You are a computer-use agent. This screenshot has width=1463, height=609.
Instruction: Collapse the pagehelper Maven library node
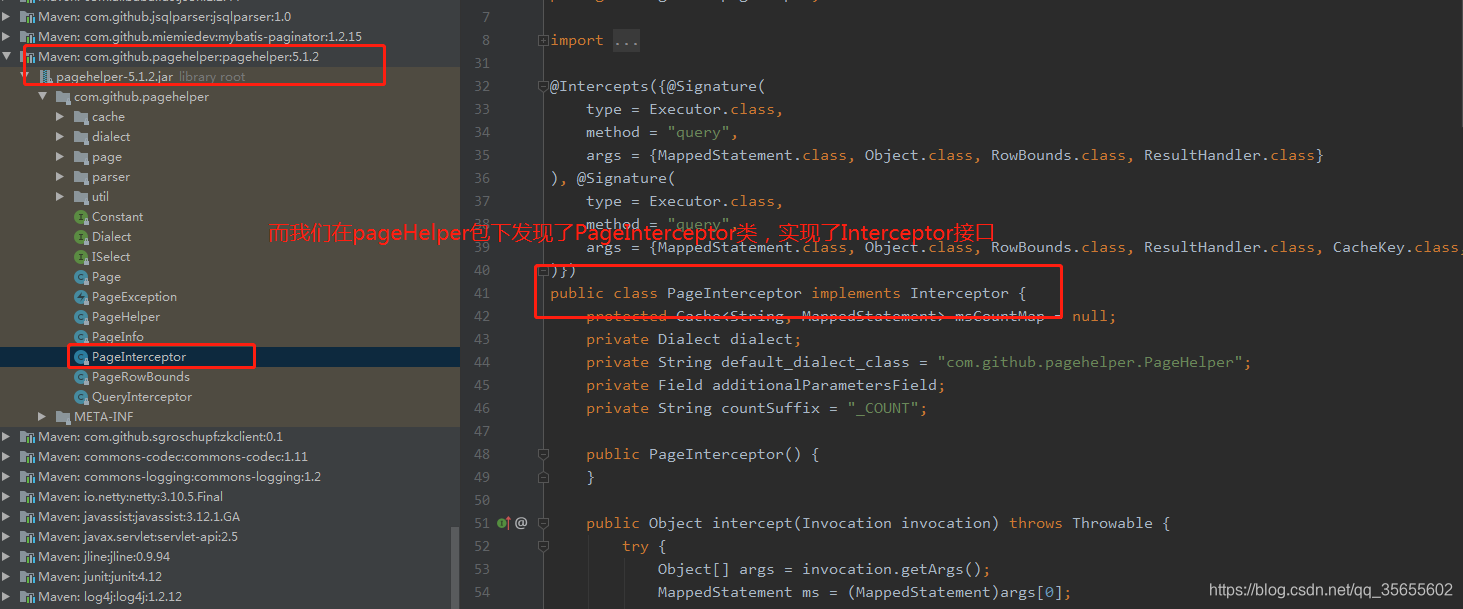(9, 57)
